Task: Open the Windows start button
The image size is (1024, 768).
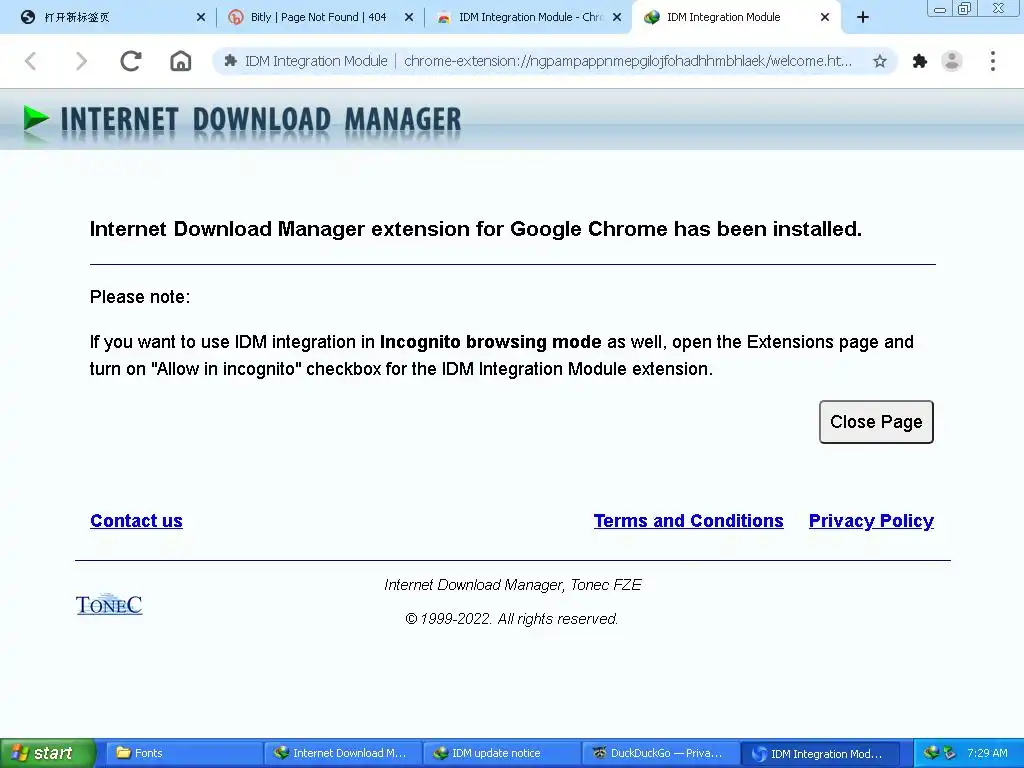Action: tap(47, 753)
